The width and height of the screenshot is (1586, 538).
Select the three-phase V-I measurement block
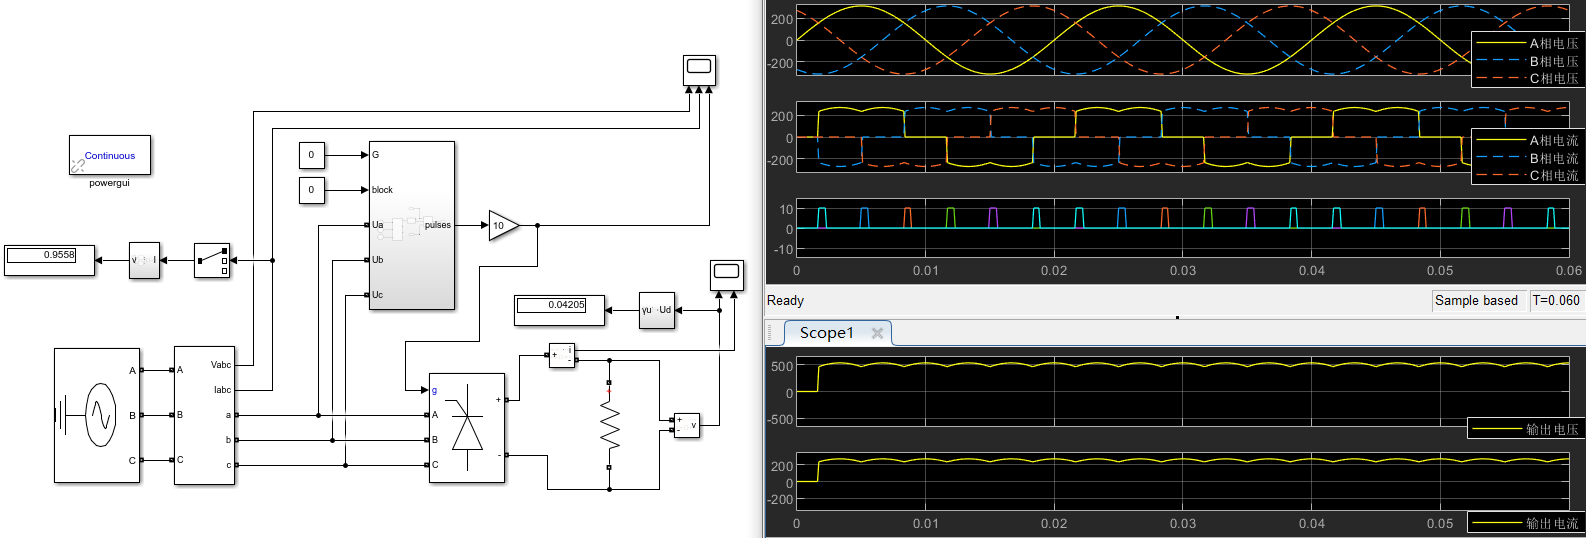click(204, 415)
